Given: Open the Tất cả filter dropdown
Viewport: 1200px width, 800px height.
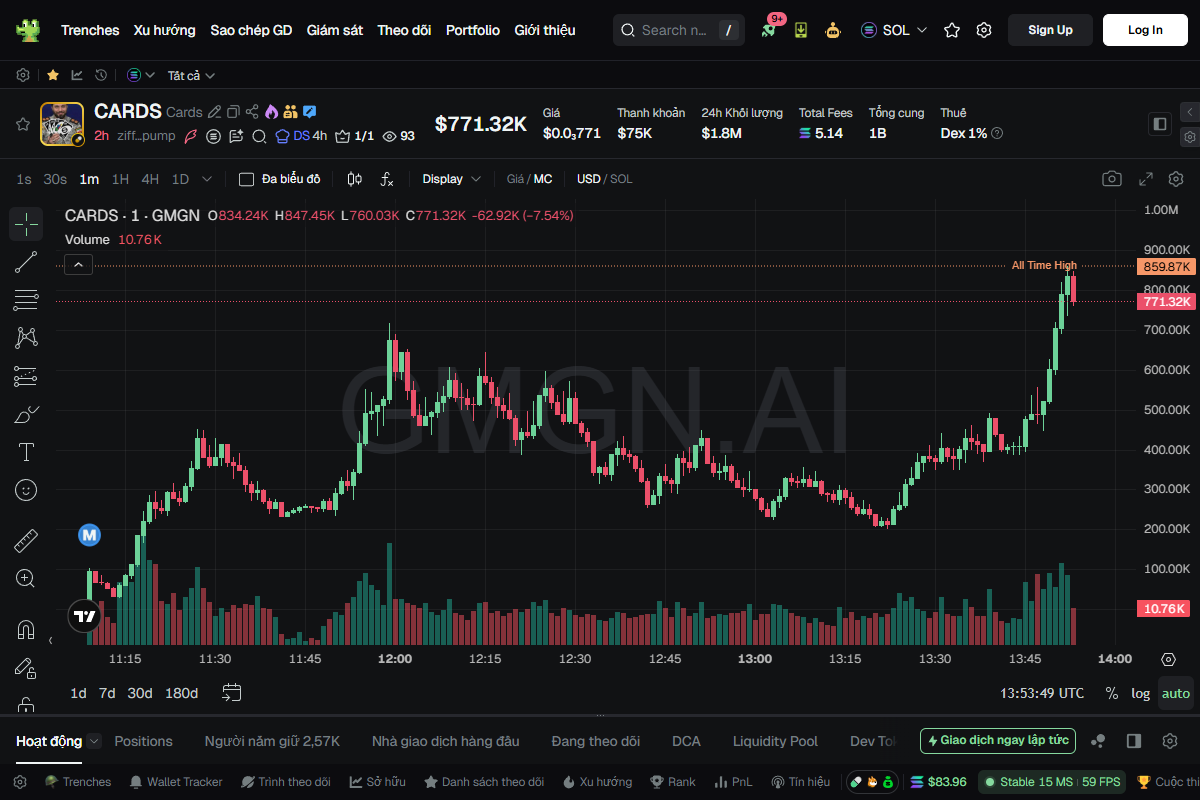Looking at the screenshot, I should click(x=191, y=75).
